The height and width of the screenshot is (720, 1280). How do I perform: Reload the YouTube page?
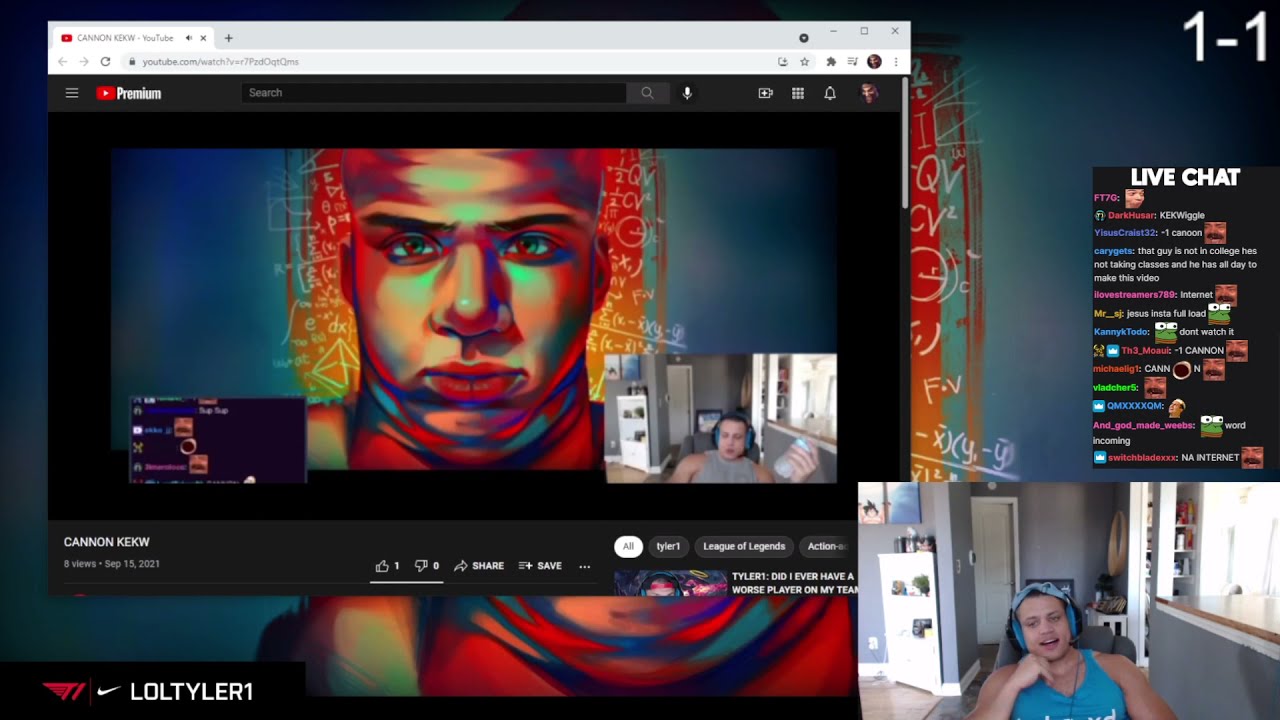click(x=105, y=61)
